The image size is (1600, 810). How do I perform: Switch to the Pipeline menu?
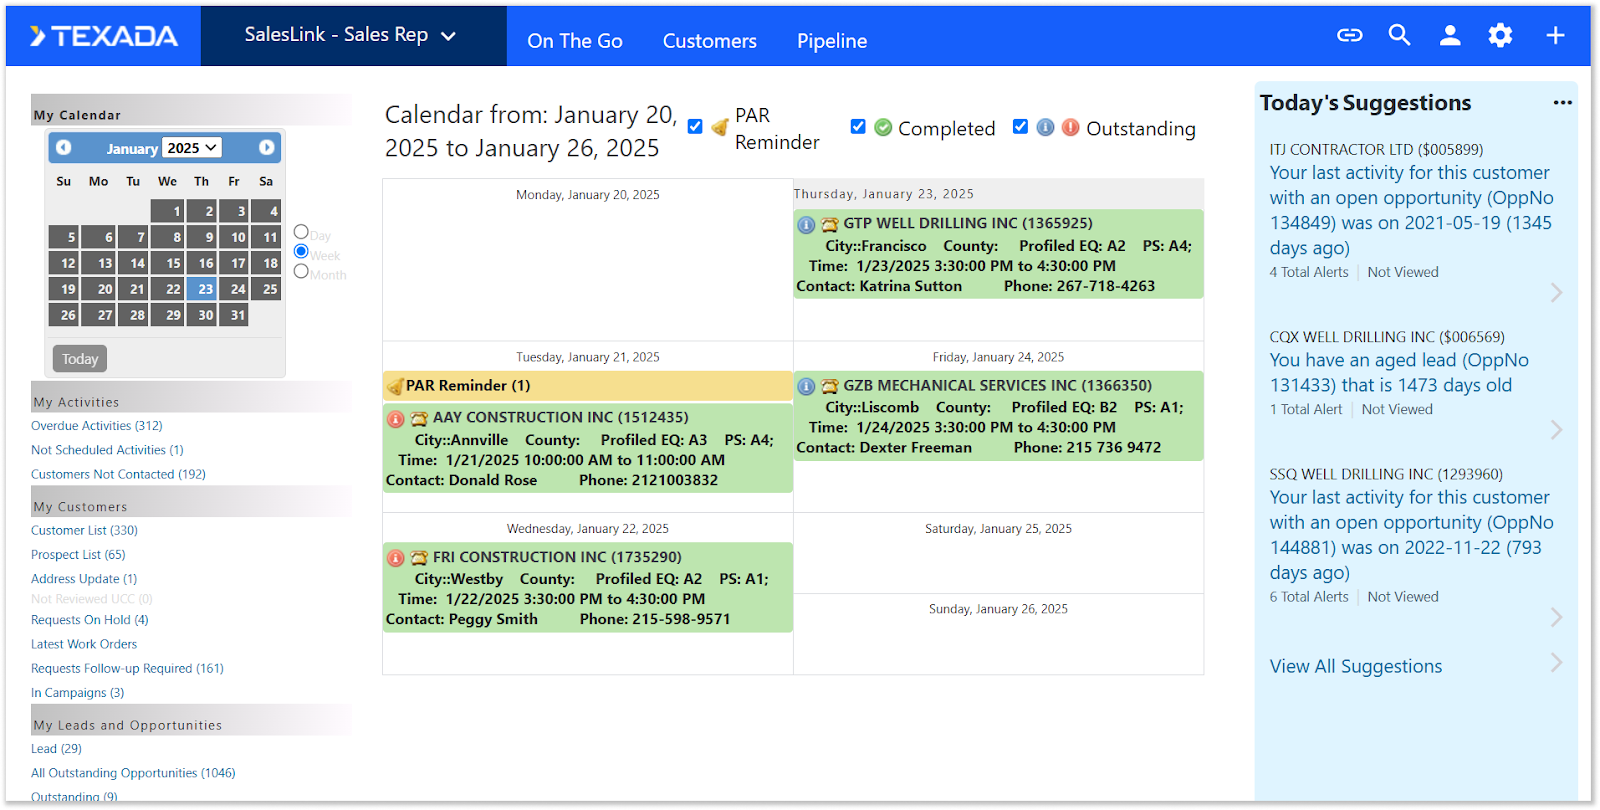831,41
